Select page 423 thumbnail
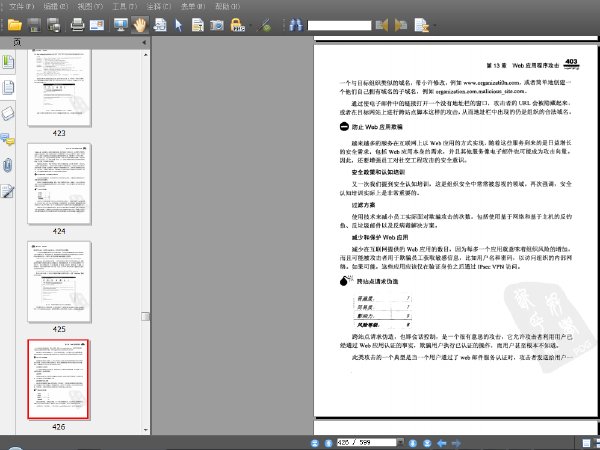Viewport: 600px width, 450px height. pyautogui.click(x=59, y=87)
